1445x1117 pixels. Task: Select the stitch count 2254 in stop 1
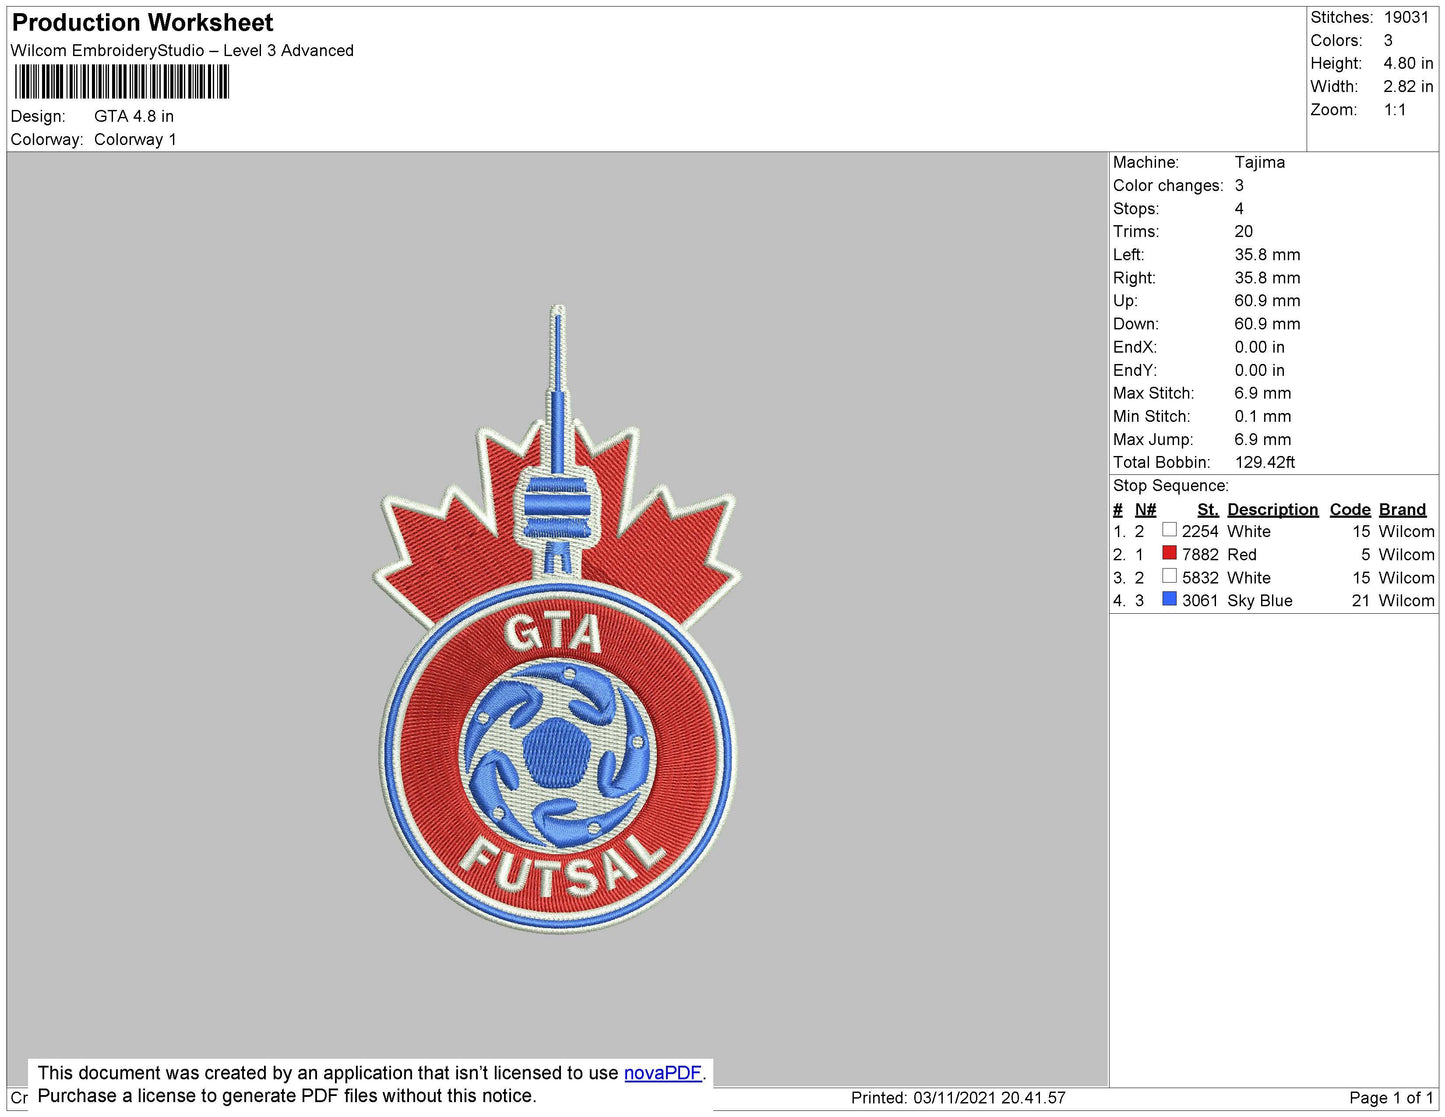pos(1200,532)
